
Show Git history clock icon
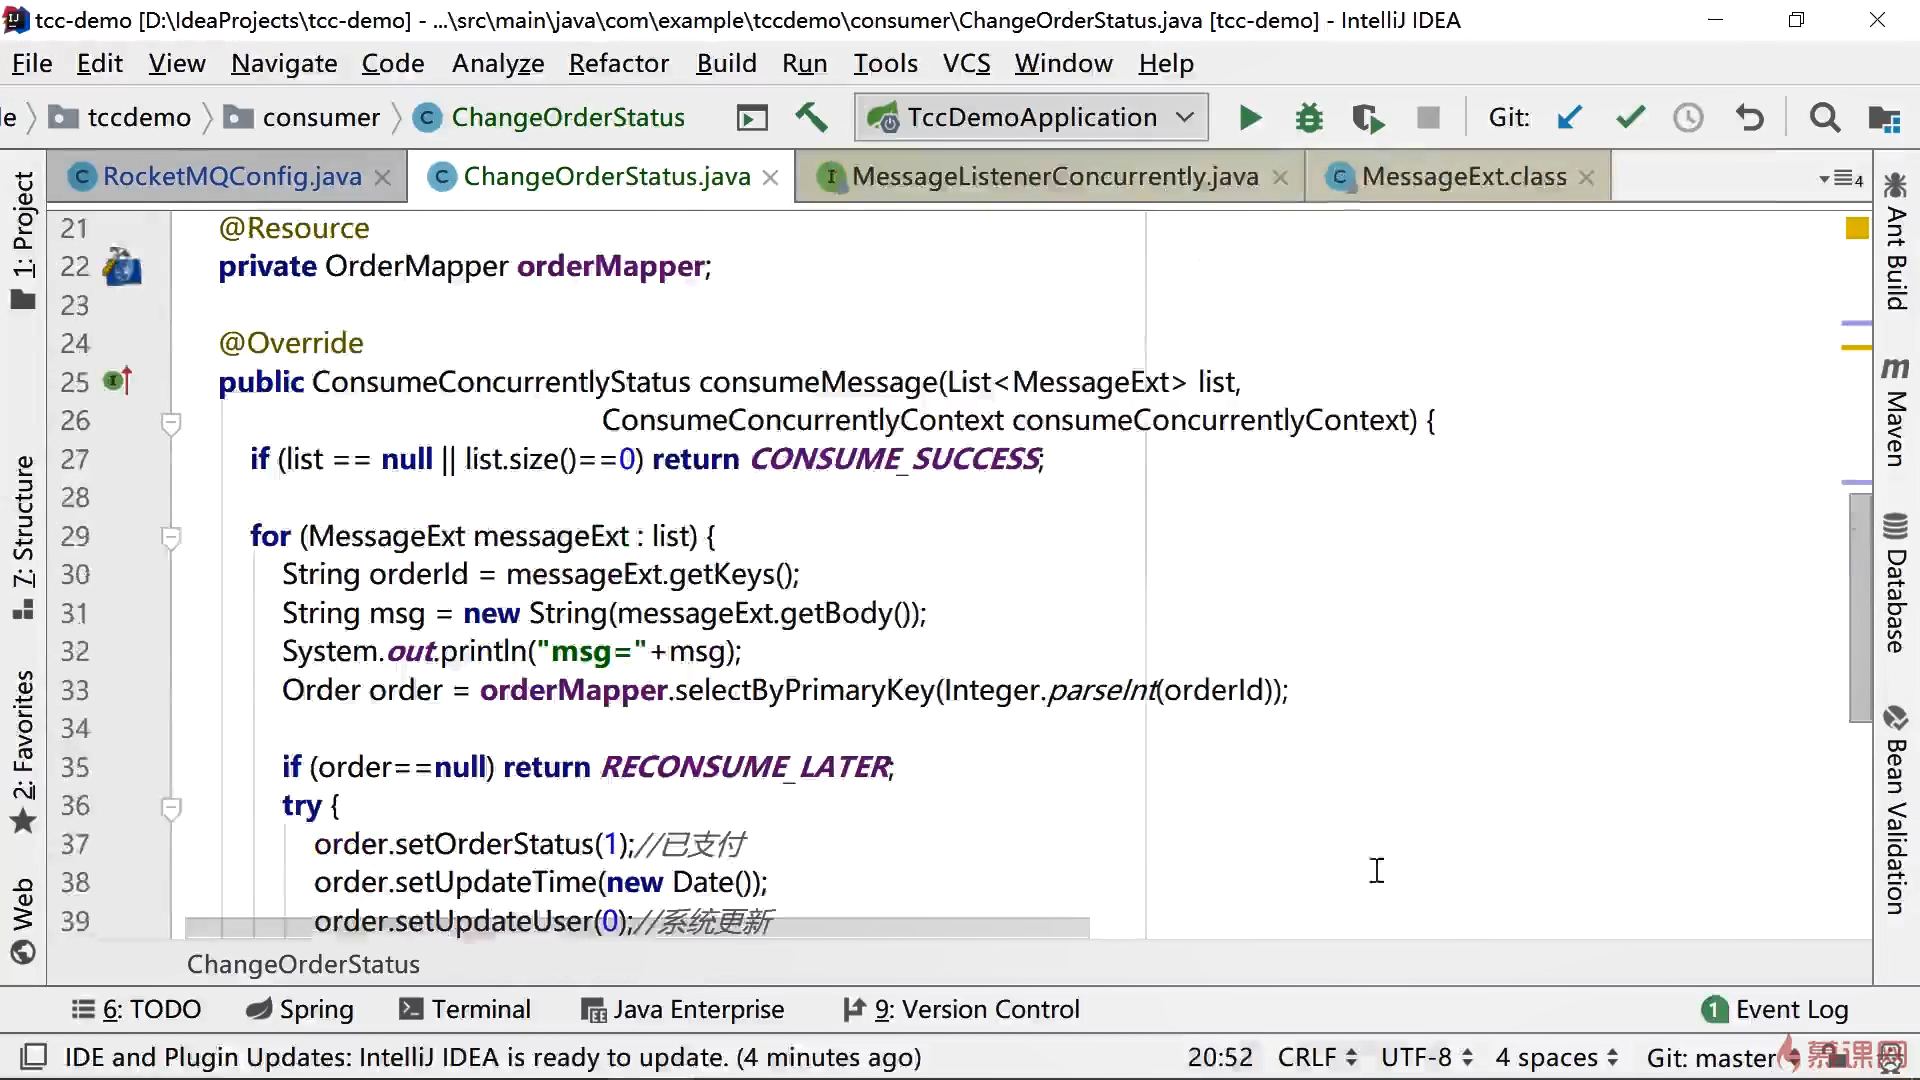1688,118
